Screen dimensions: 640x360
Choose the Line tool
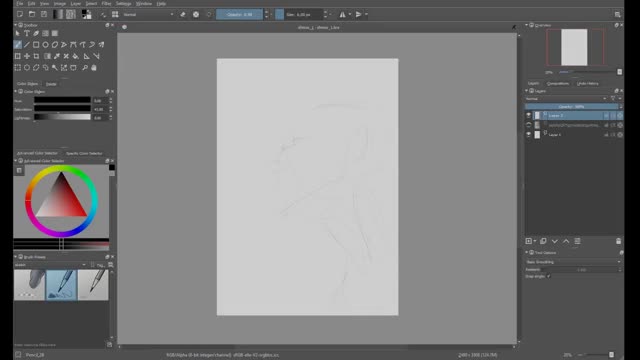click(27, 44)
